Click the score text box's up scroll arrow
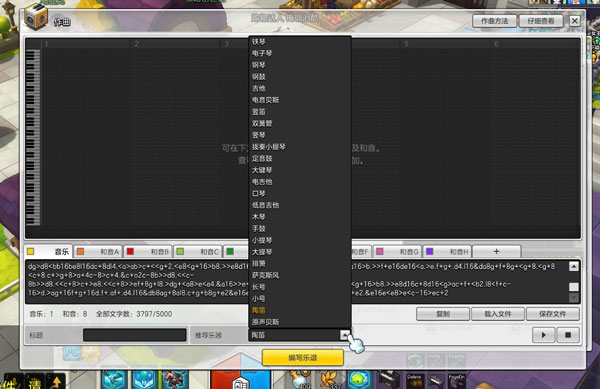600x389 pixels. [x=574, y=266]
